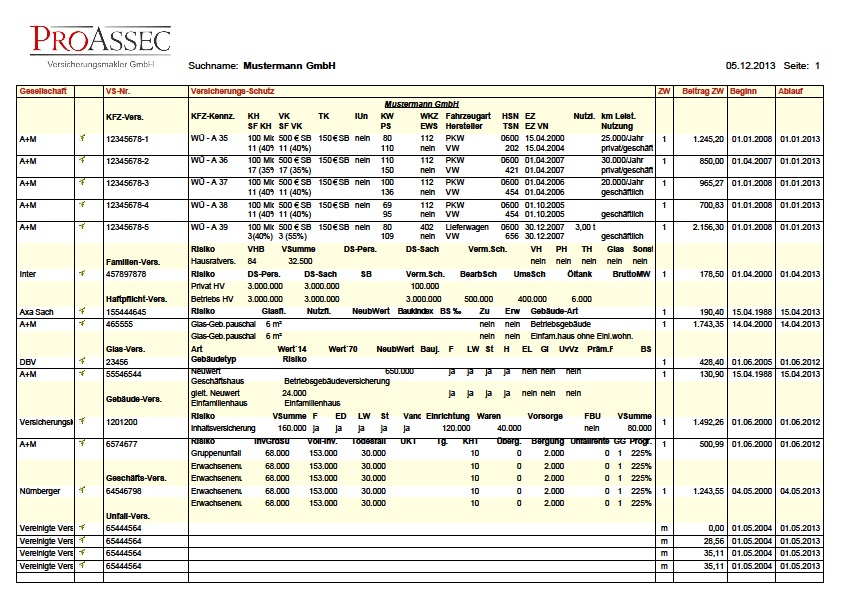The image size is (842, 595).
Task: Click the Betriebsgebäudeversicherung entry
Action: (x=337, y=381)
